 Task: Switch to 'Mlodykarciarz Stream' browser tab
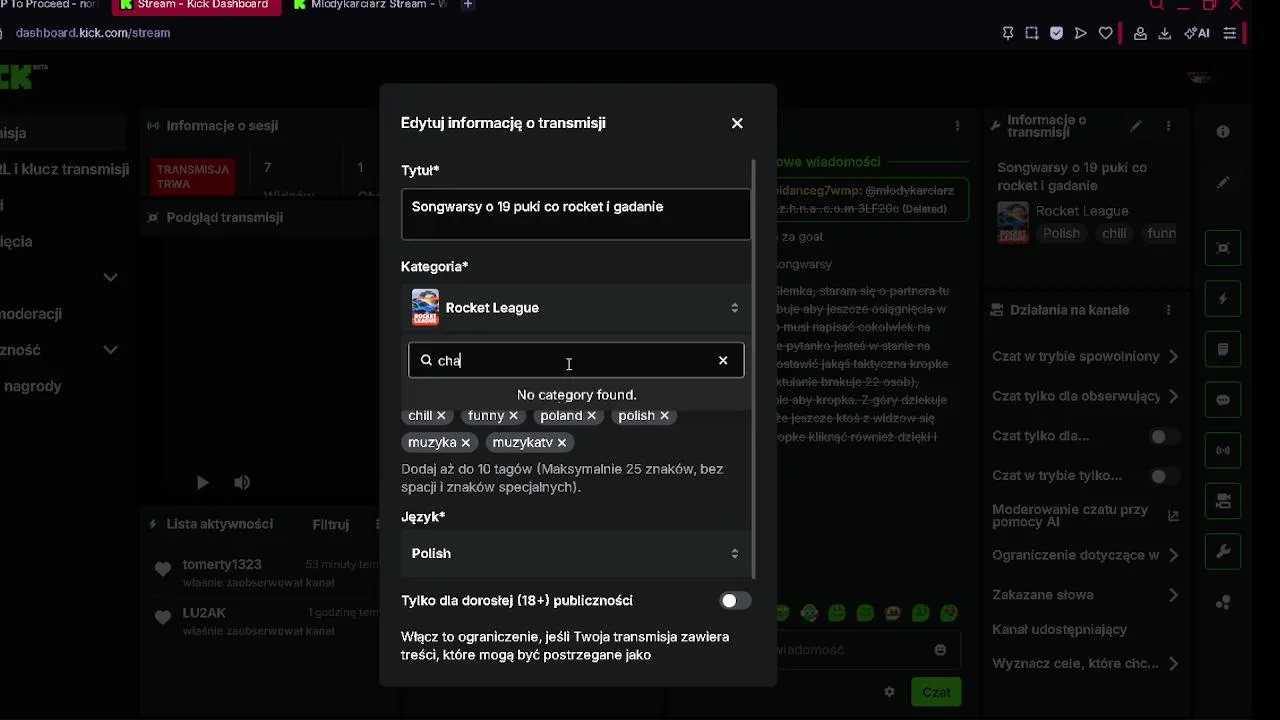(370, 5)
